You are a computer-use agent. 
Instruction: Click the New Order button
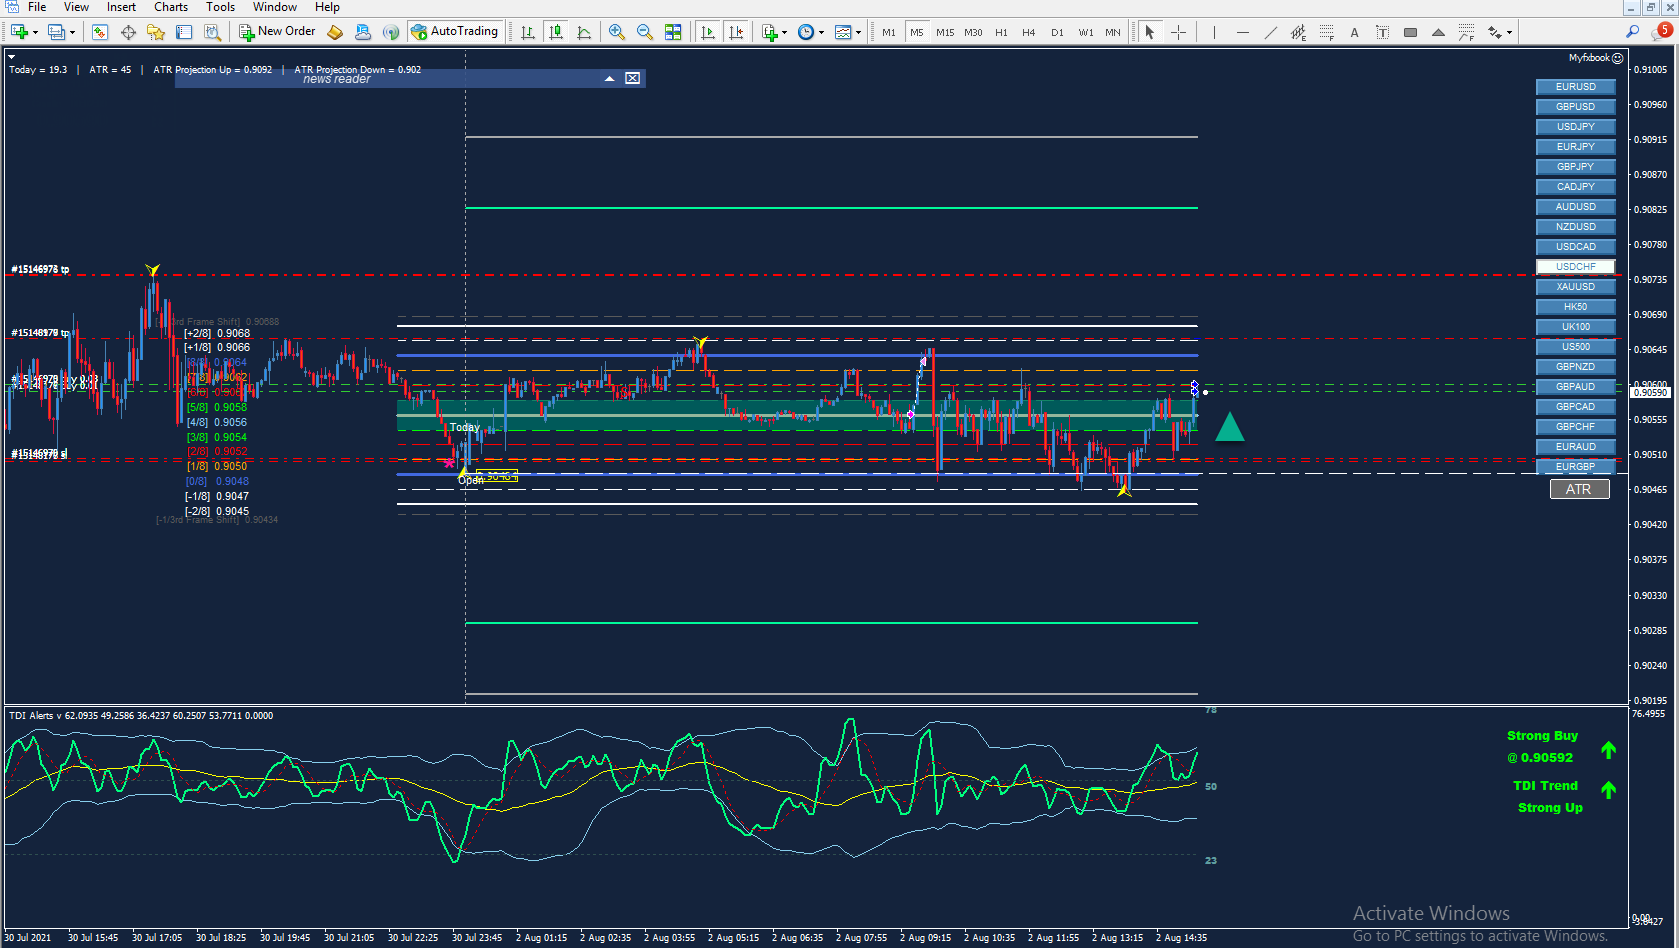(x=277, y=32)
